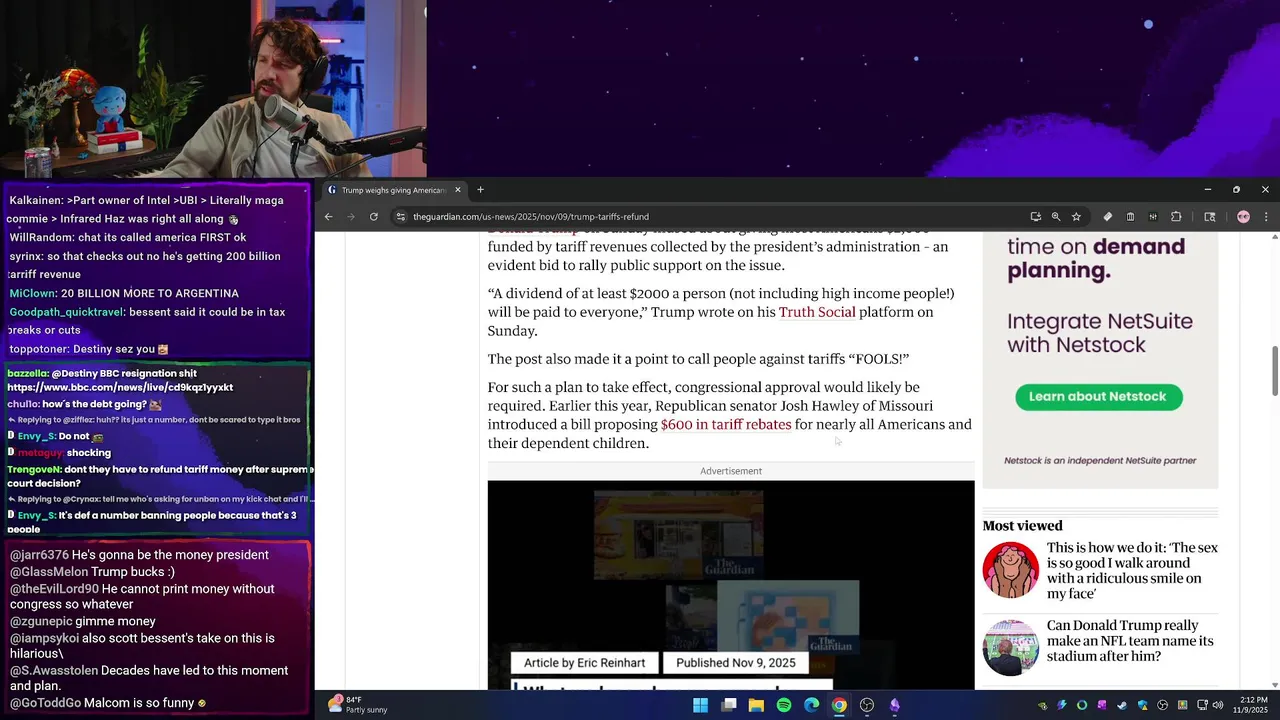Click the cartoon face thumbnail in Most viewed
Image resolution: width=1280 pixels, height=720 pixels.
pos(1011,570)
